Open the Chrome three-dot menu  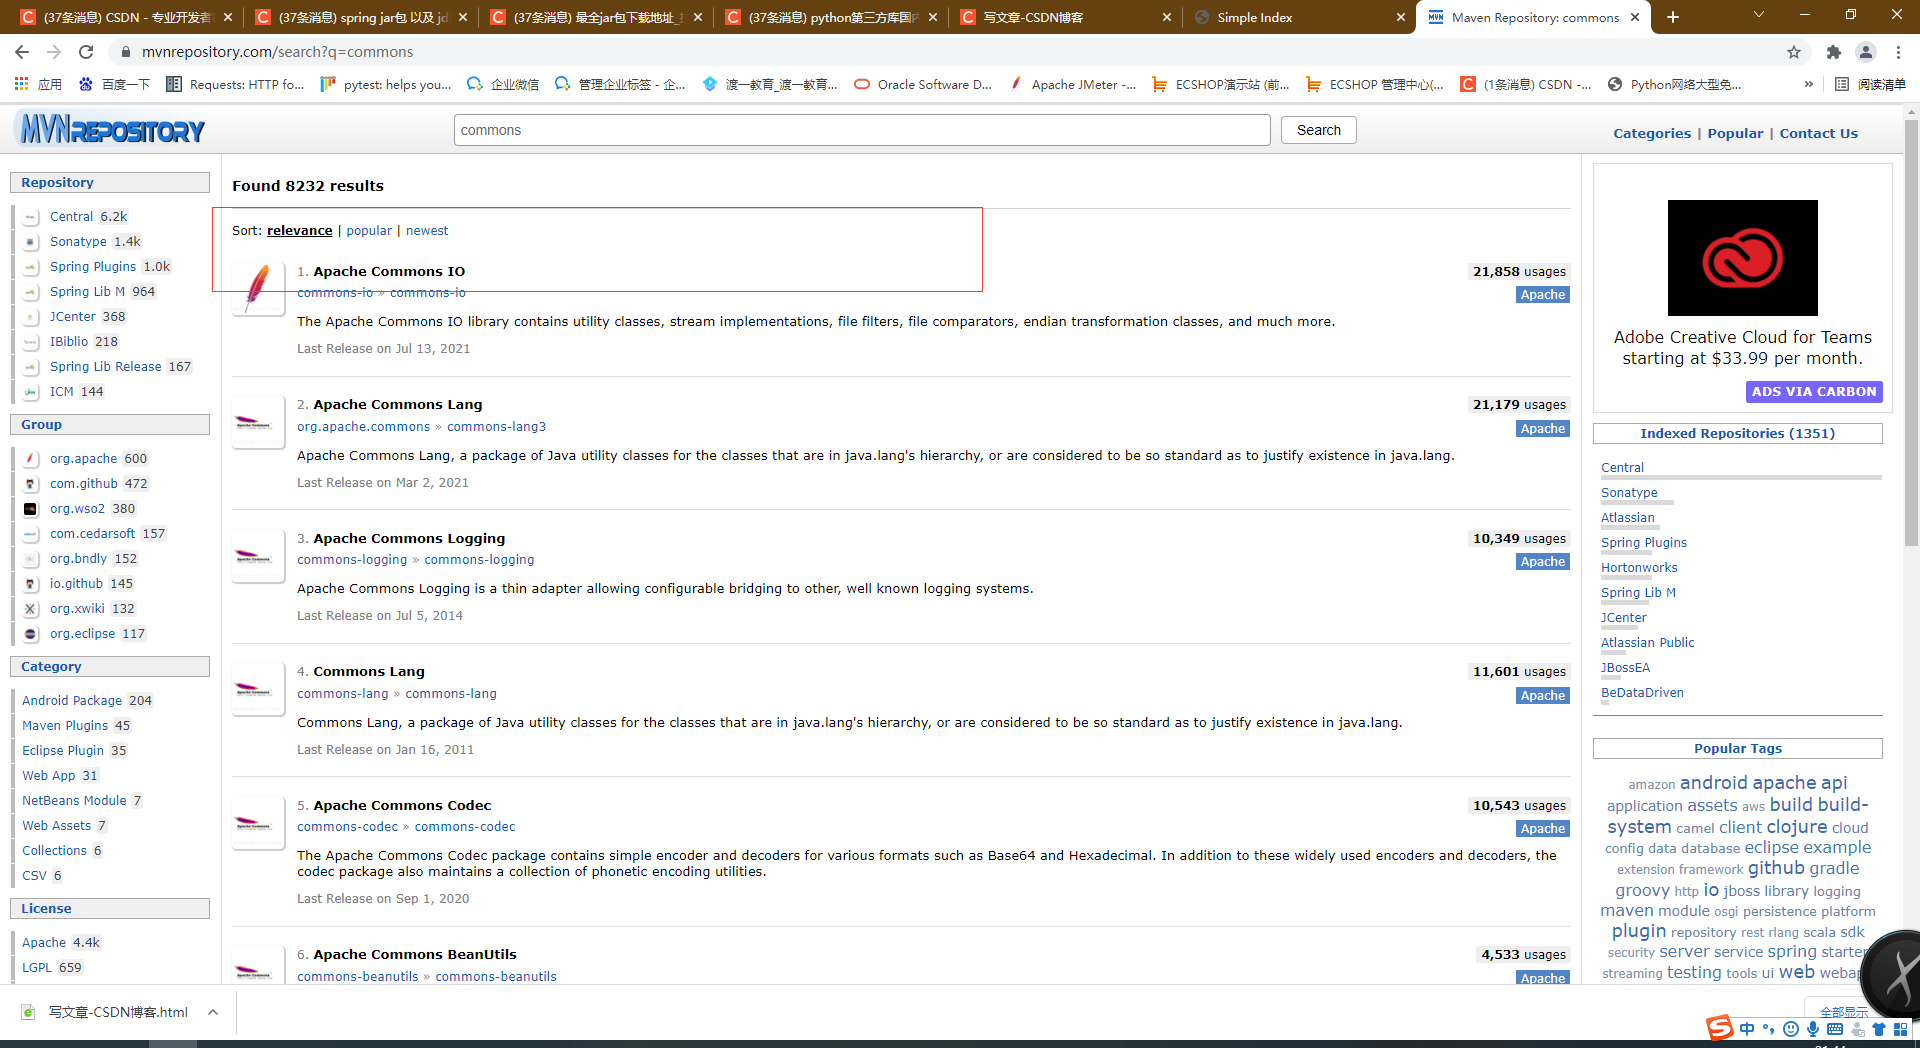[x=1898, y=52]
